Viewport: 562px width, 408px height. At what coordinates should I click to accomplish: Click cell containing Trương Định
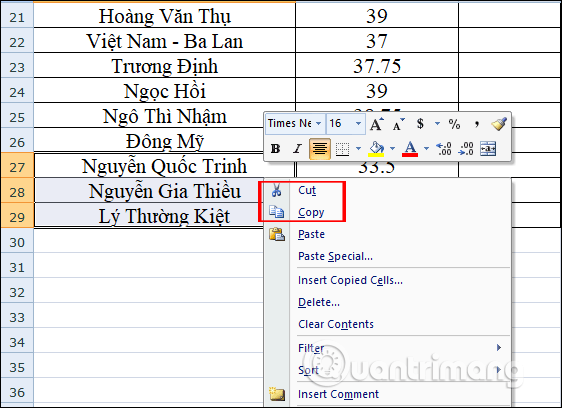tap(165, 66)
